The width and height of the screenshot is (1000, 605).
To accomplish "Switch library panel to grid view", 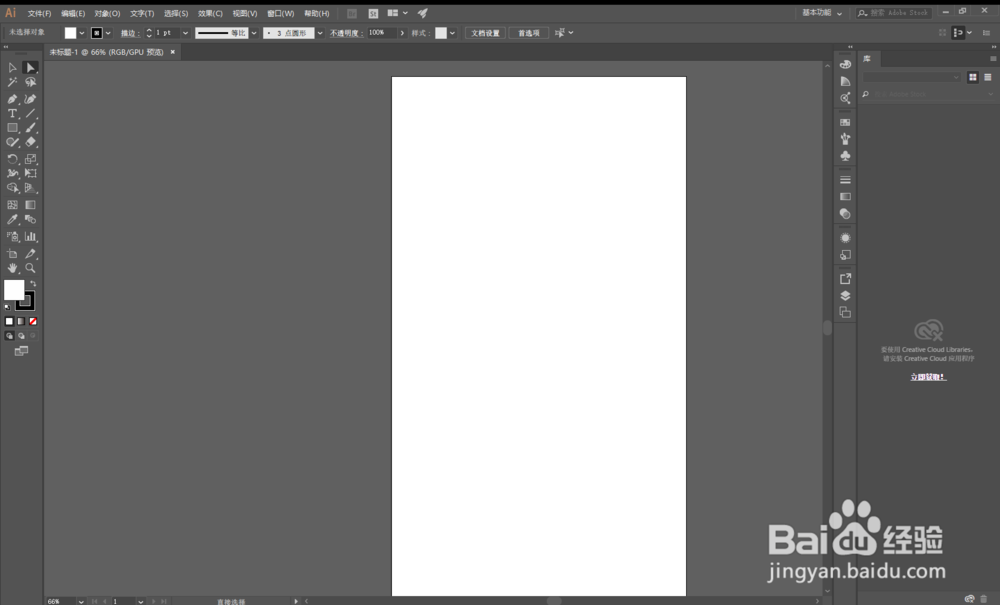I will pyautogui.click(x=973, y=77).
